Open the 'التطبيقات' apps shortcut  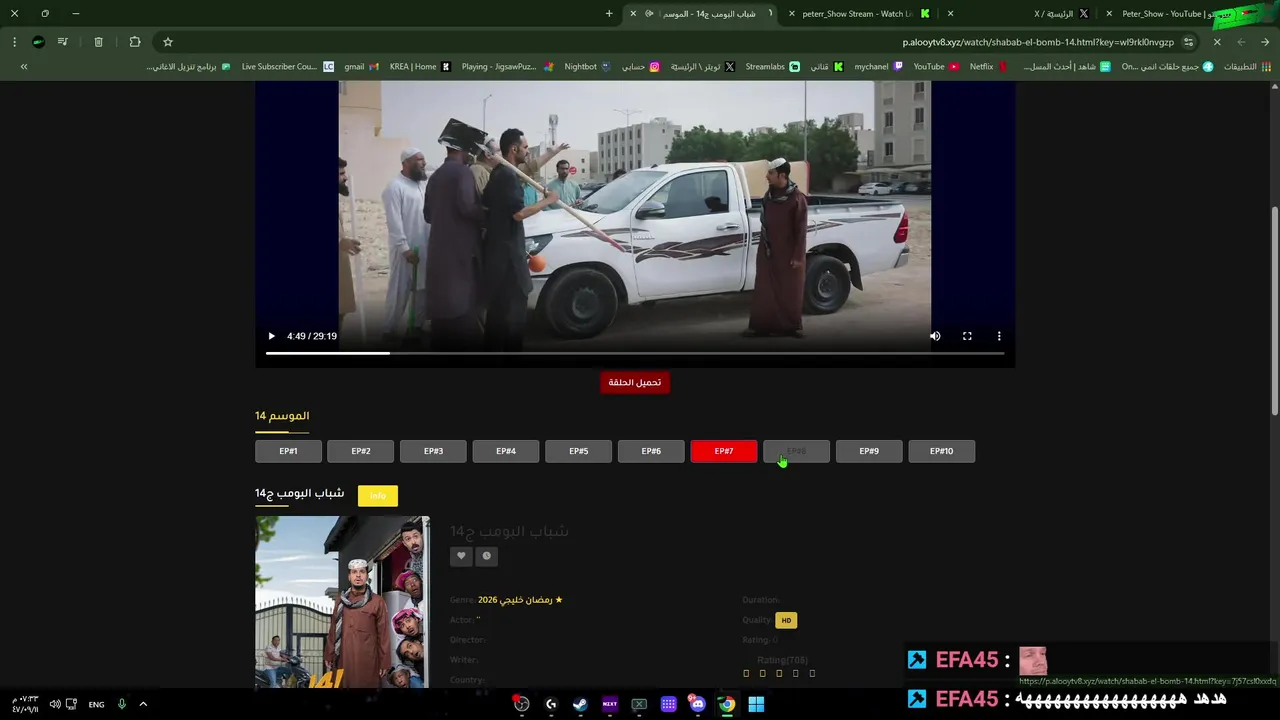(x=1246, y=66)
